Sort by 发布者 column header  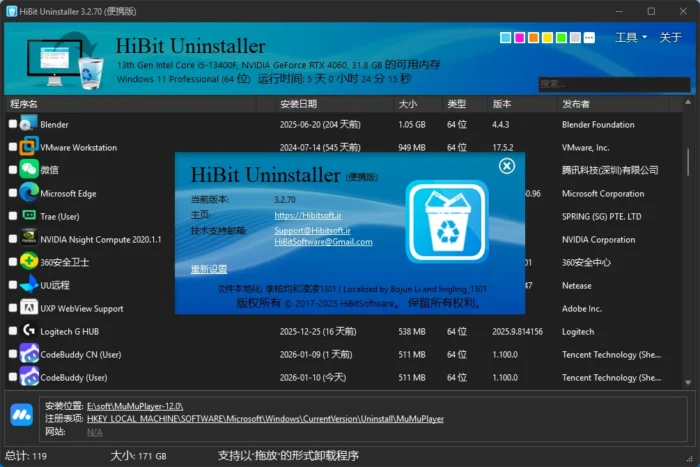click(613, 104)
